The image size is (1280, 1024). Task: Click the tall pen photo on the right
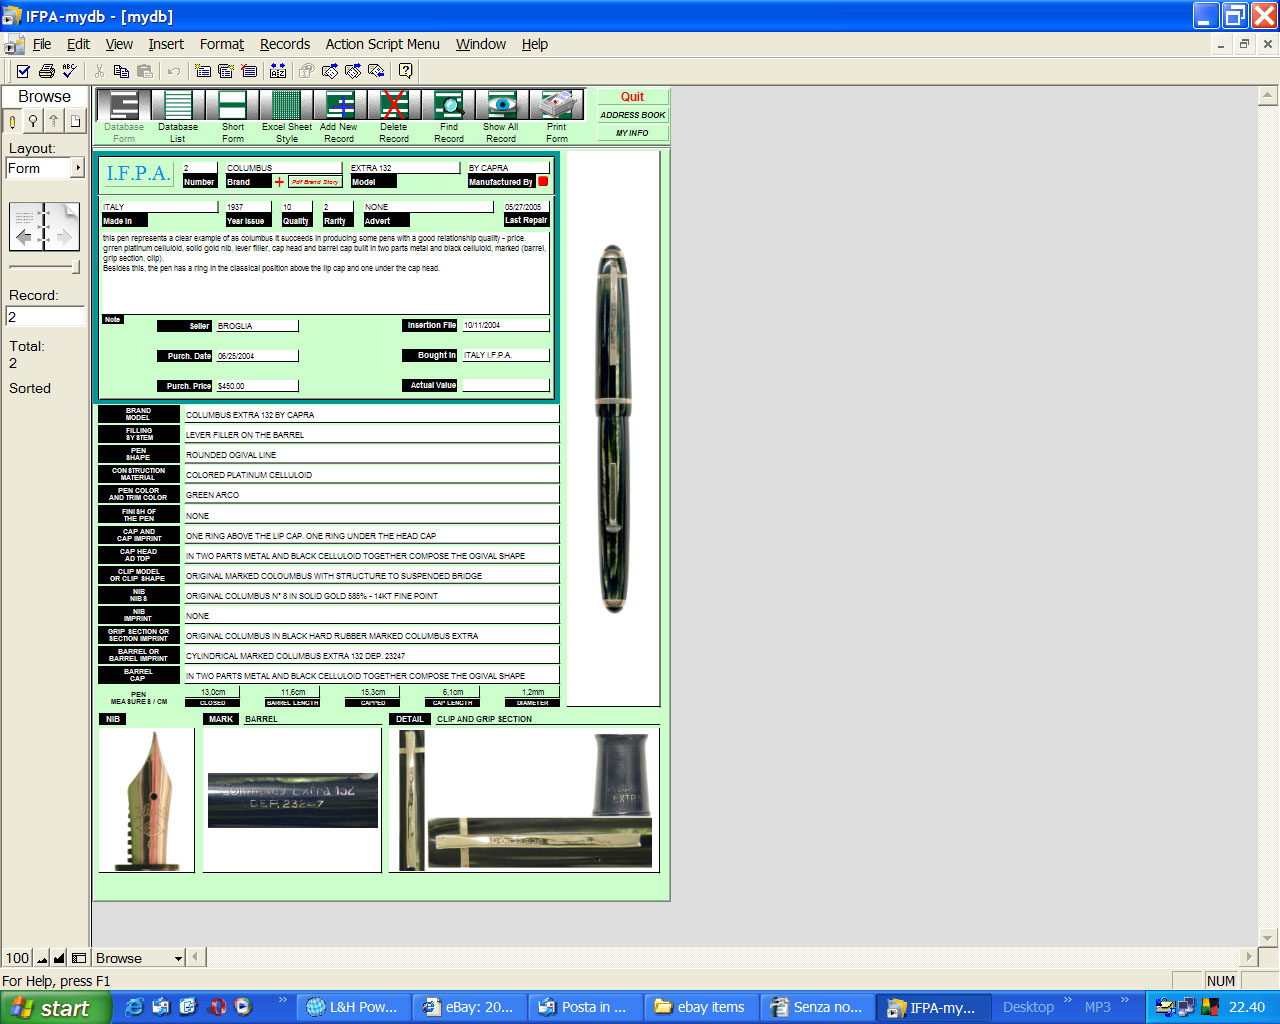[613, 428]
